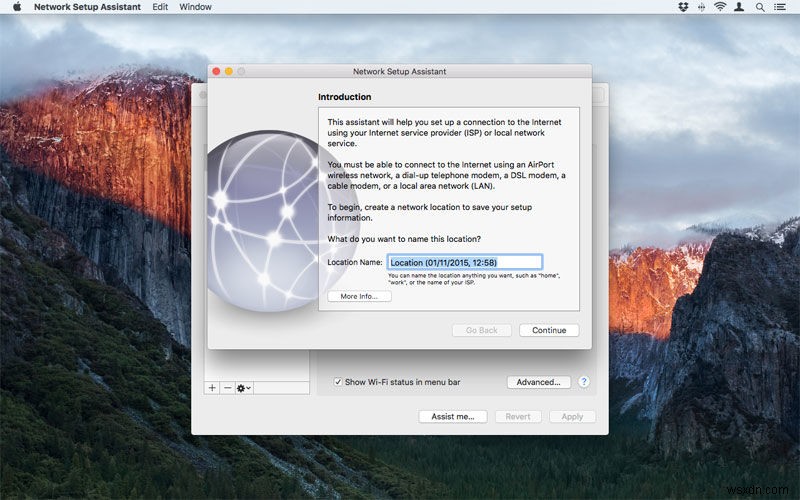Open the gear action menu
The image size is (800, 500).
click(244, 388)
